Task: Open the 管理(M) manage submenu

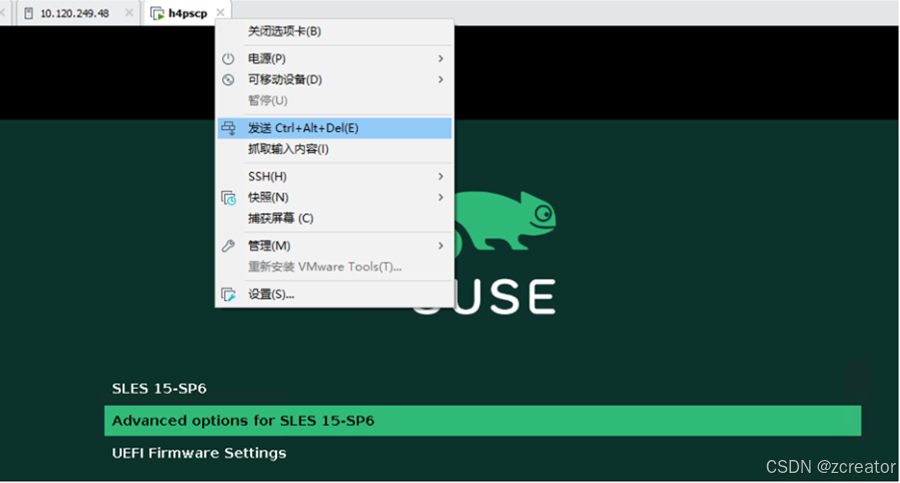Action: pos(335,246)
